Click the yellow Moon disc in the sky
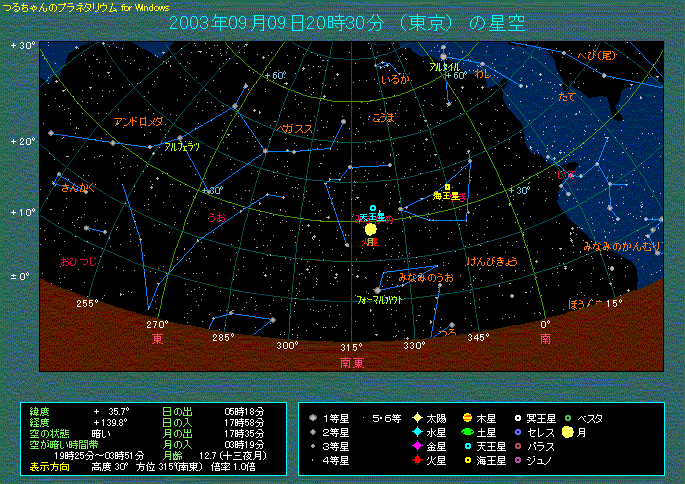This screenshot has width=685, height=484. [371, 229]
